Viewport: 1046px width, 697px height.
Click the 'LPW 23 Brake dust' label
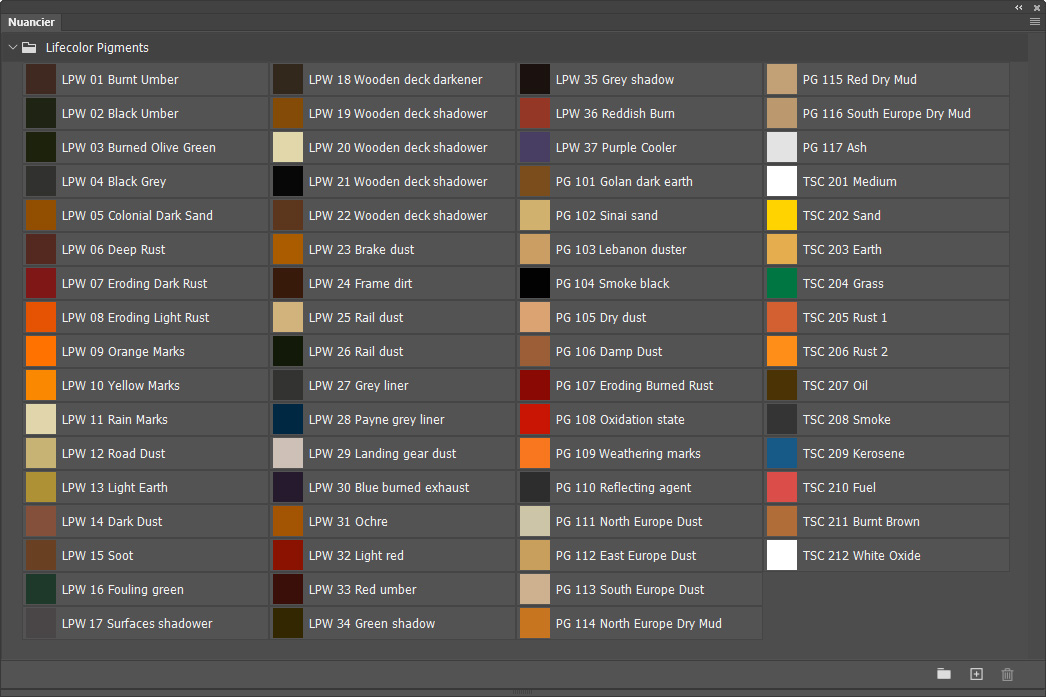coord(362,249)
